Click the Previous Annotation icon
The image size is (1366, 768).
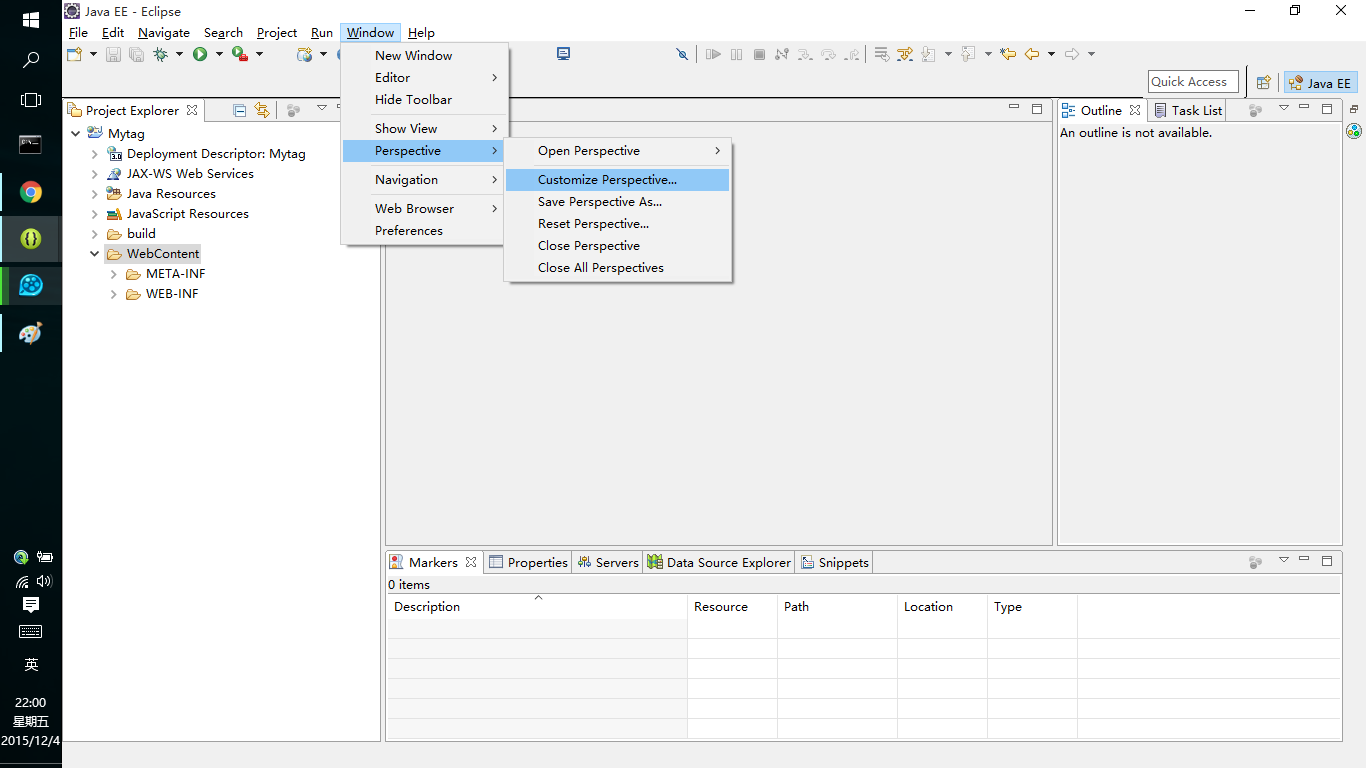click(x=968, y=54)
